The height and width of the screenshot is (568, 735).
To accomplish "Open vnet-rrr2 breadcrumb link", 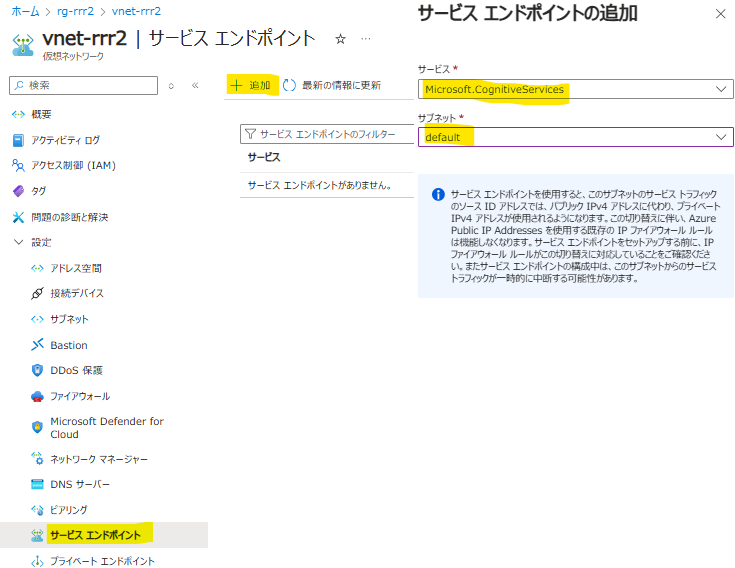I will (136, 11).
